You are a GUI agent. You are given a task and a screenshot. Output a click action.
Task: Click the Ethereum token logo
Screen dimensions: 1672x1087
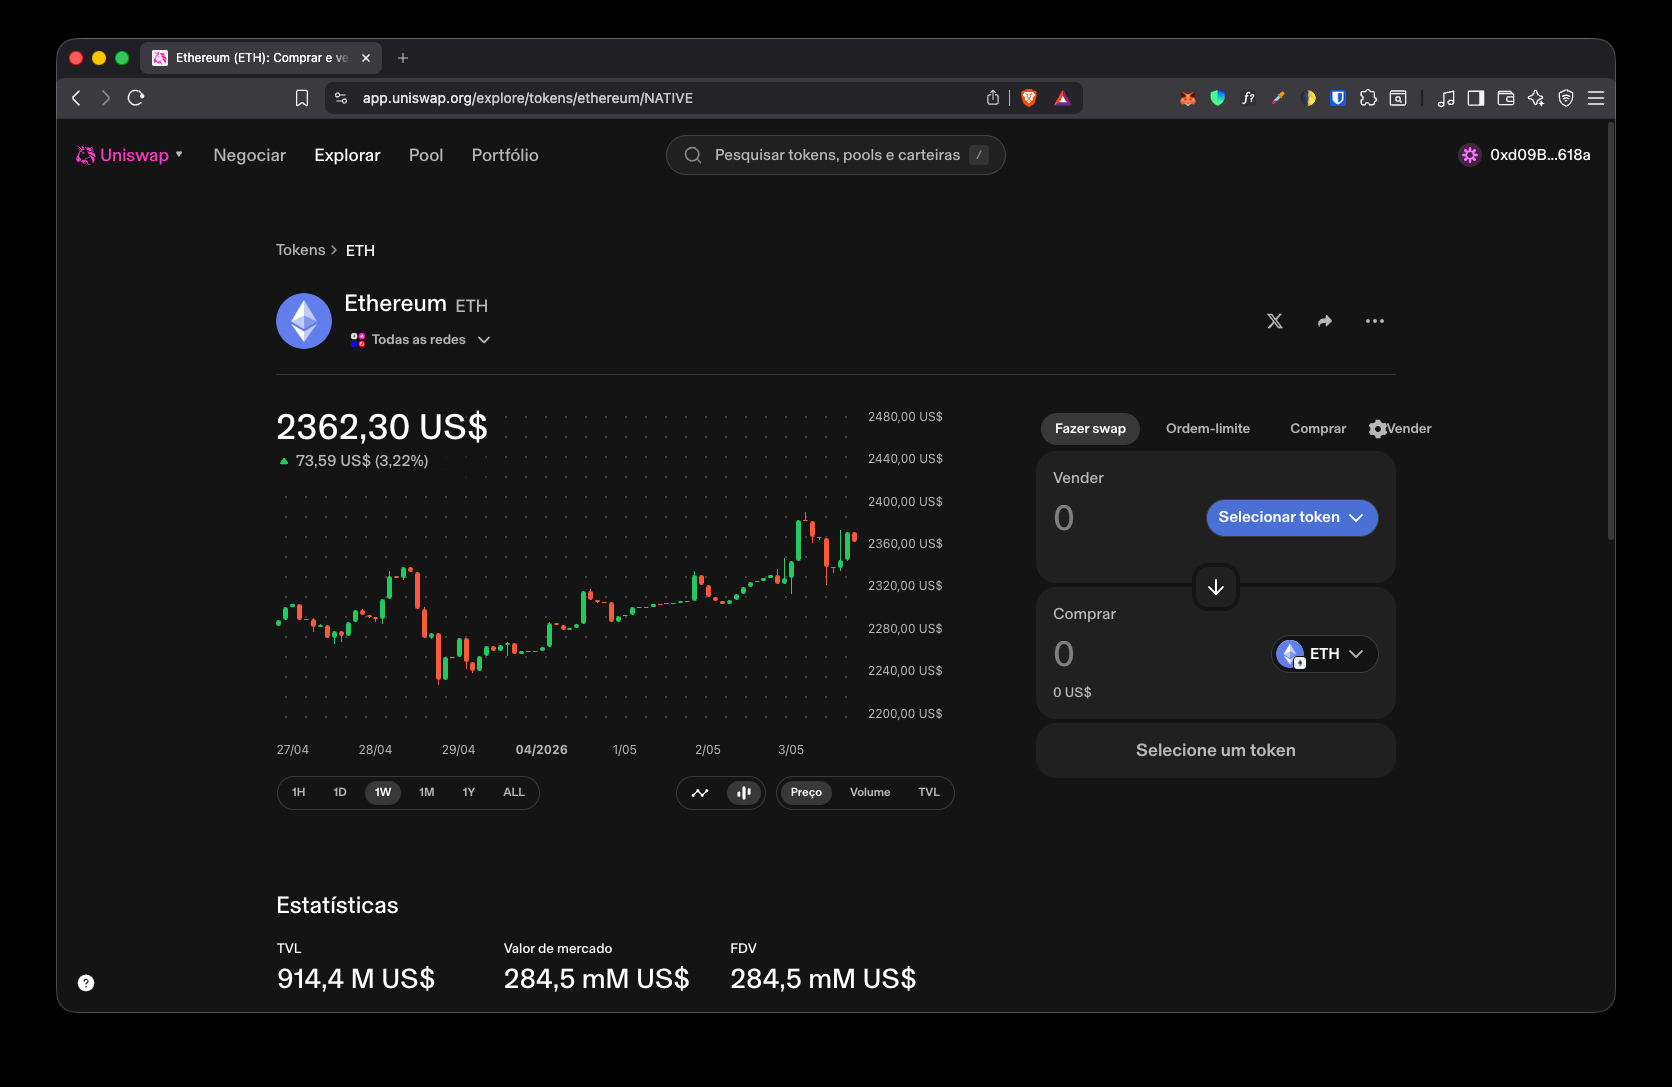pos(304,321)
